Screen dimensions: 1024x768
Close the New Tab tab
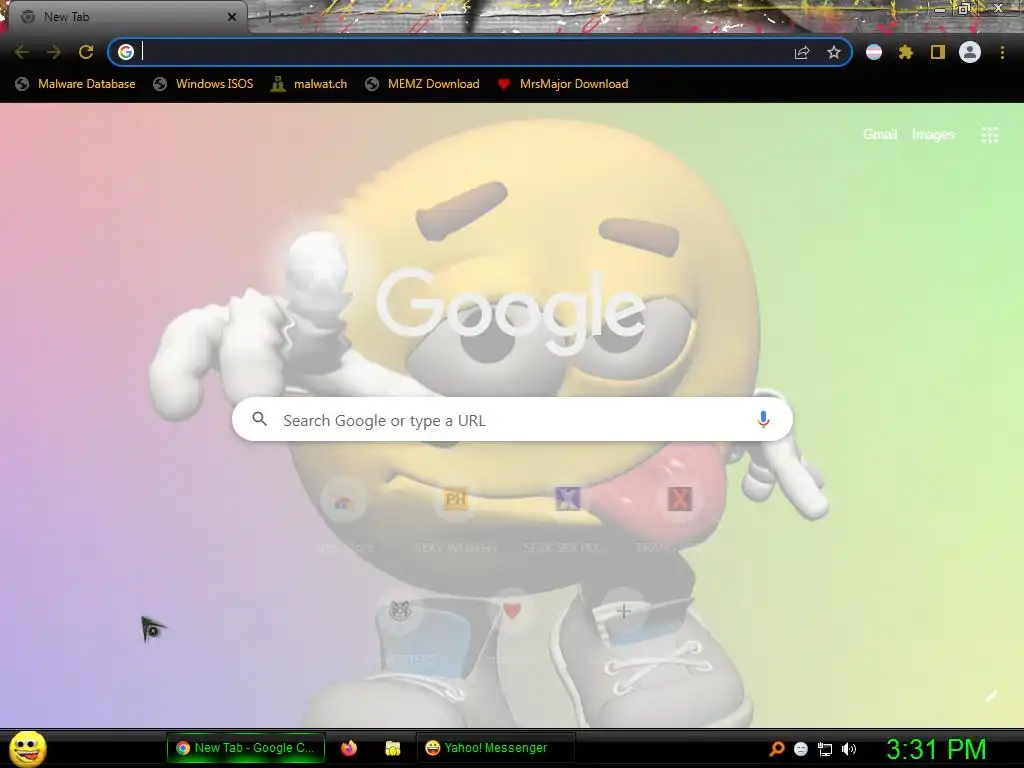click(232, 17)
